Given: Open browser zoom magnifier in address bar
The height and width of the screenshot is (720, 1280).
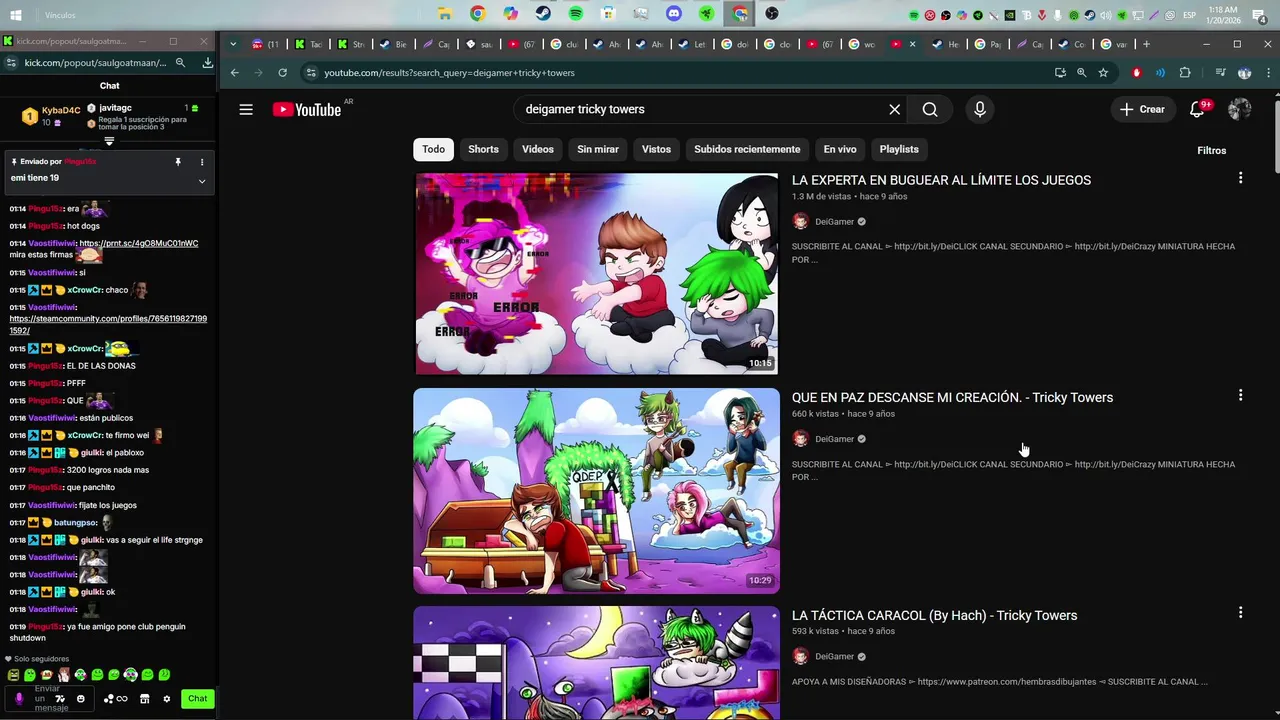Looking at the screenshot, I should point(1081,73).
